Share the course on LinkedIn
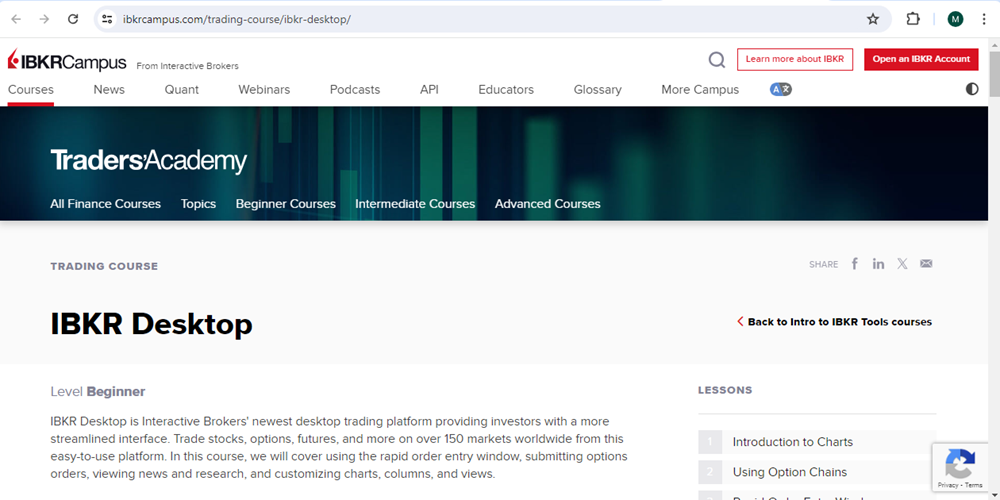 (x=878, y=264)
